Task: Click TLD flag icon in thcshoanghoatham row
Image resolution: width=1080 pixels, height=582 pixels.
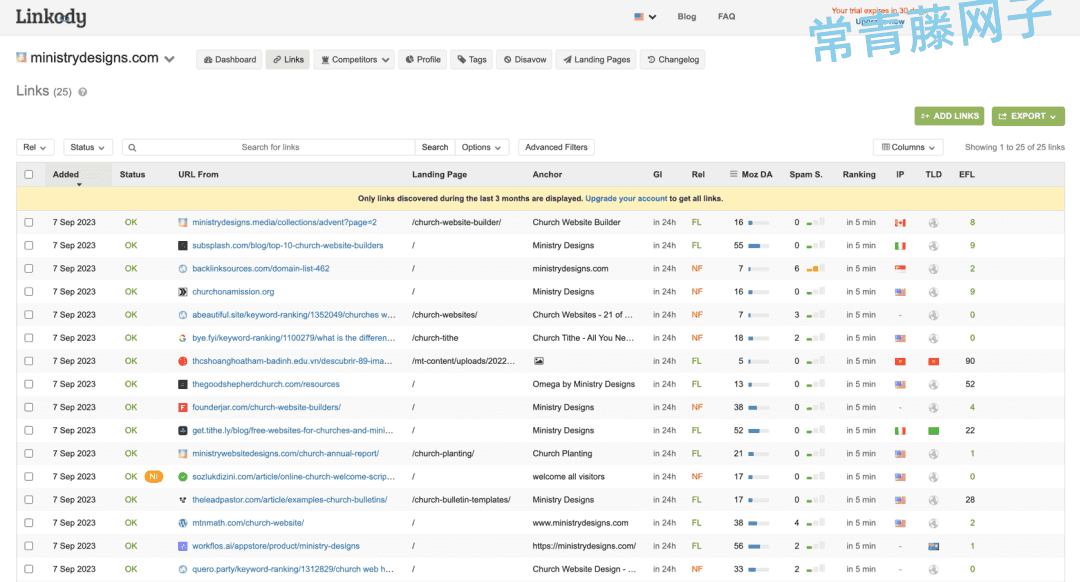Action: click(x=933, y=361)
